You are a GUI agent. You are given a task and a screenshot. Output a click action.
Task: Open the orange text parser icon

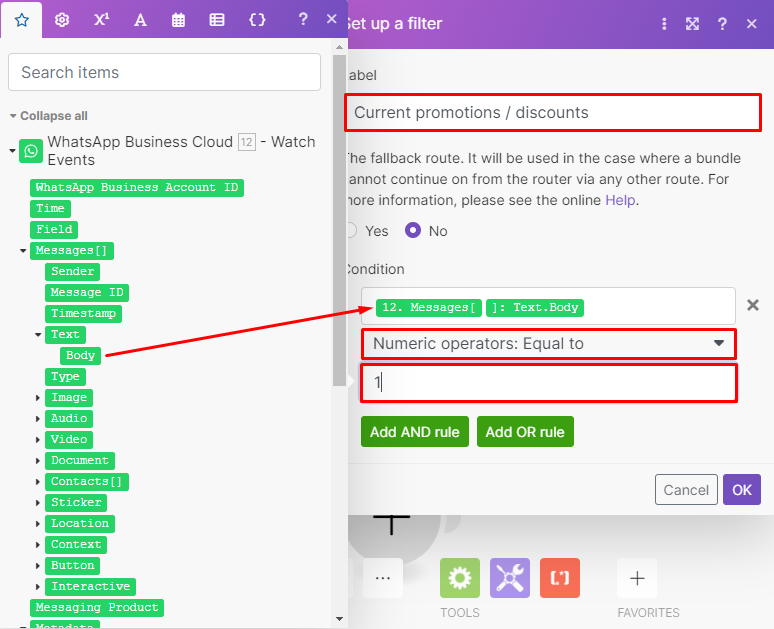(560, 578)
